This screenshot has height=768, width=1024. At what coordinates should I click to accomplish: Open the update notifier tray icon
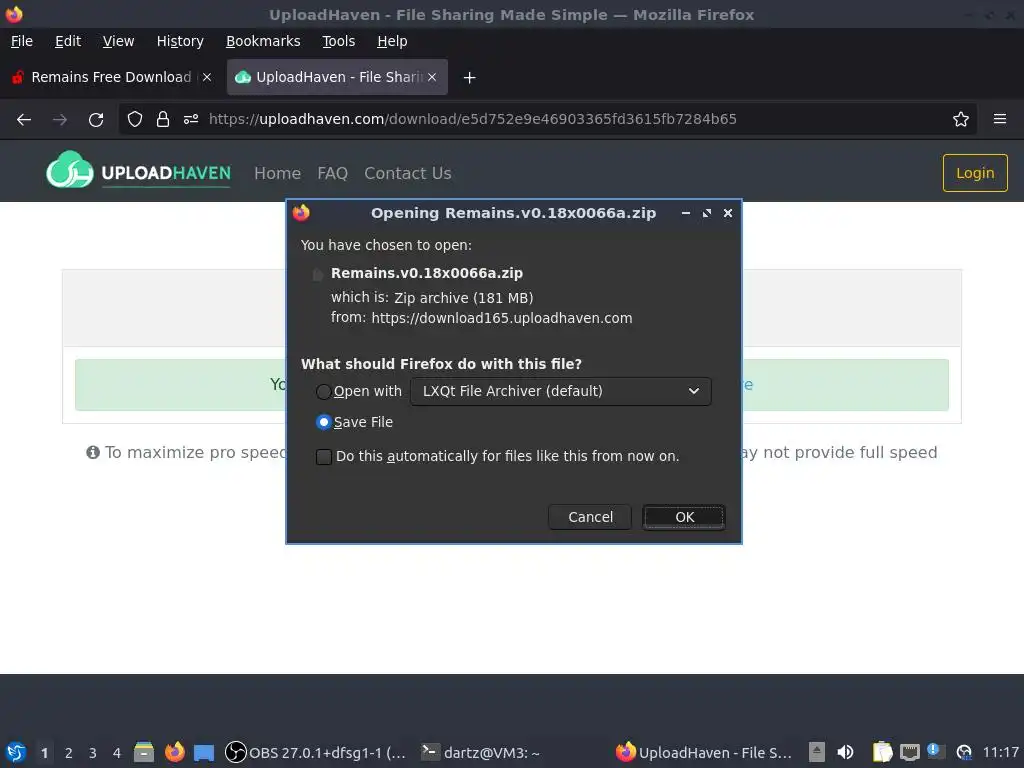(964, 752)
